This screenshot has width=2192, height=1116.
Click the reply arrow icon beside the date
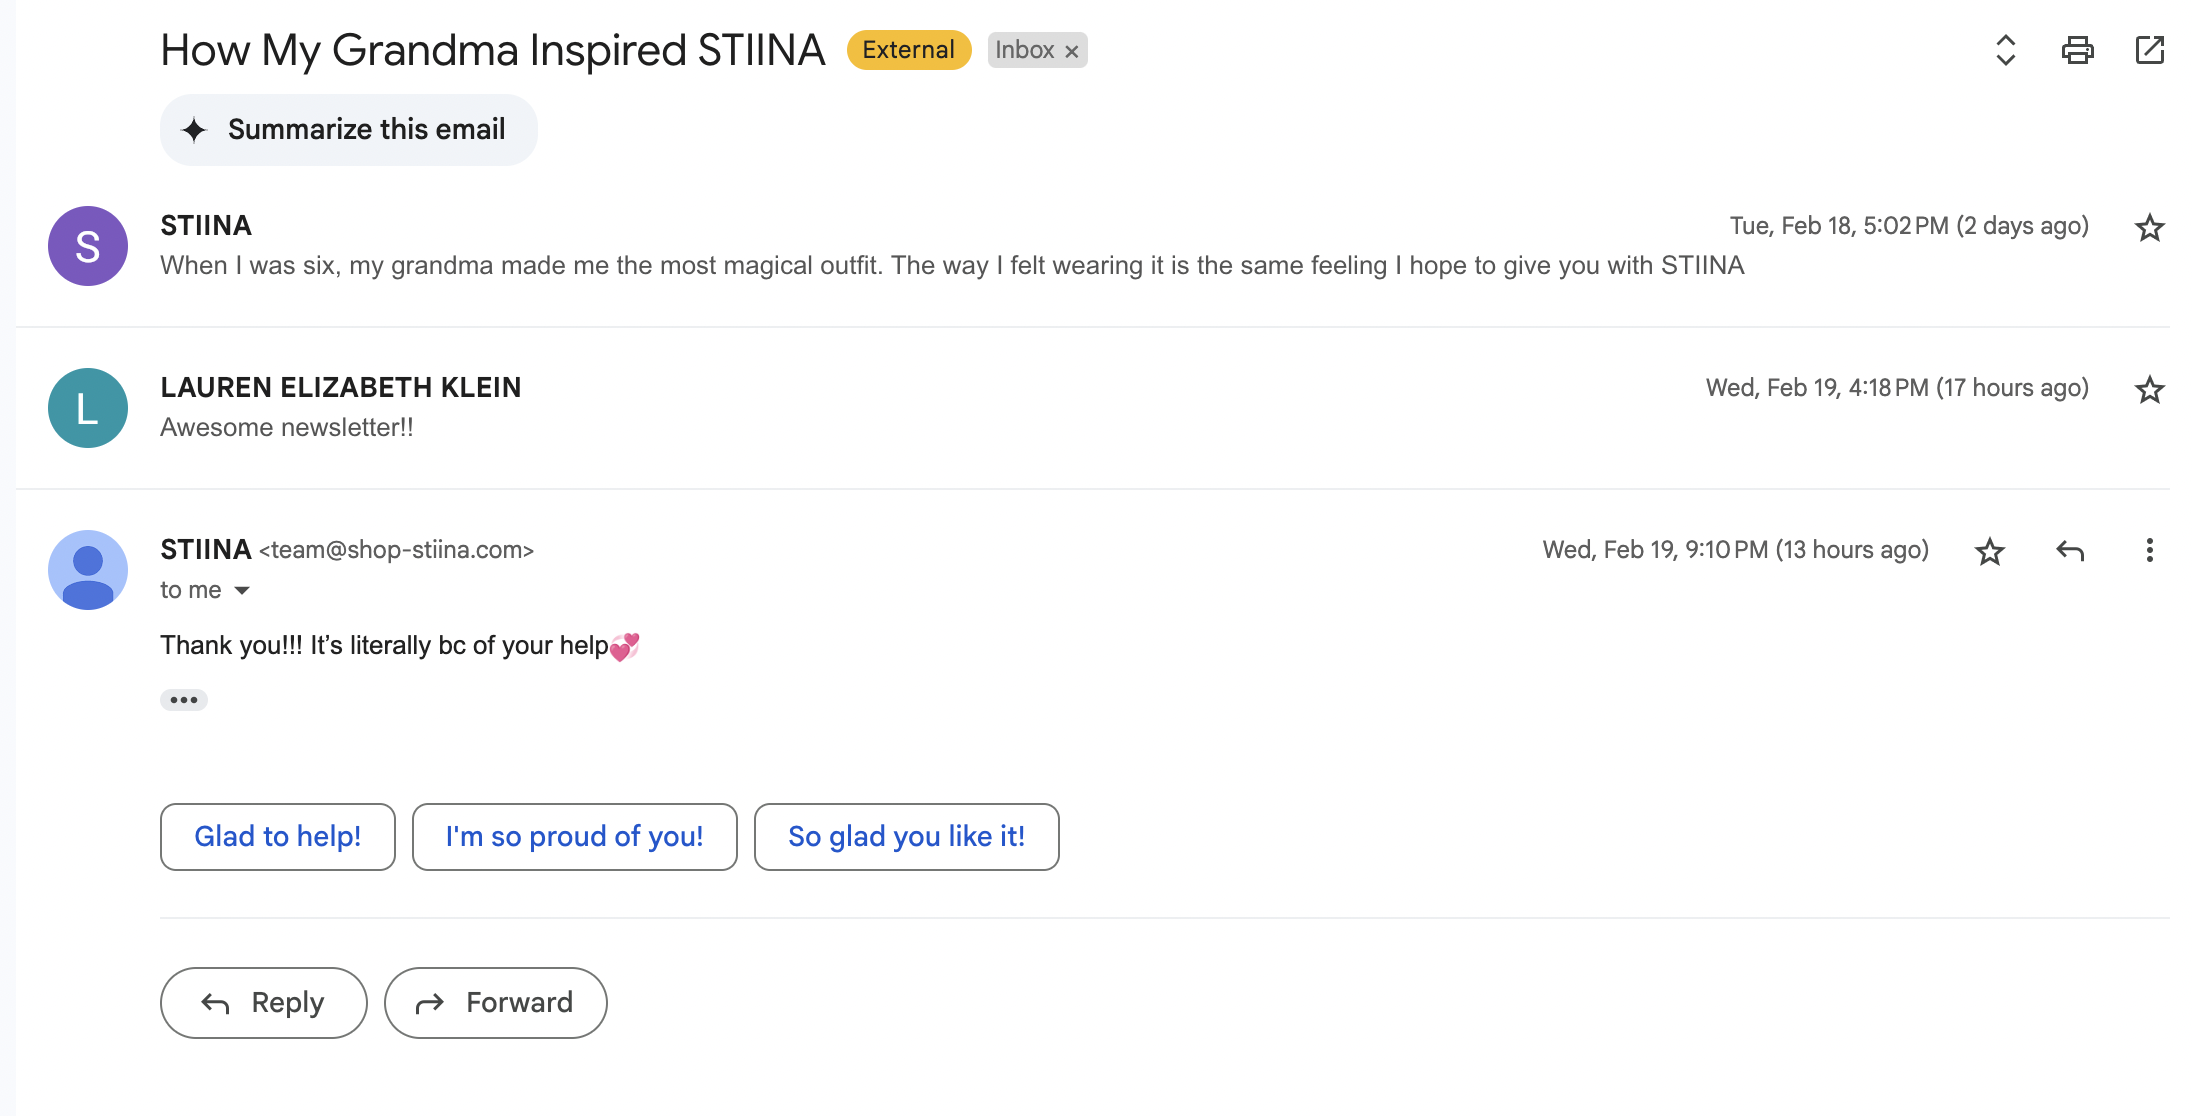click(x=2069, y=551)
